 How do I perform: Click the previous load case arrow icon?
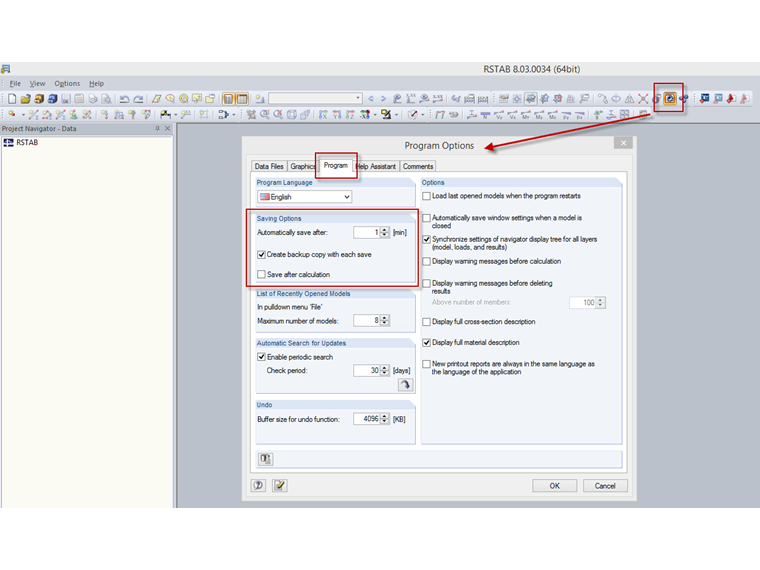coord(371,99)
